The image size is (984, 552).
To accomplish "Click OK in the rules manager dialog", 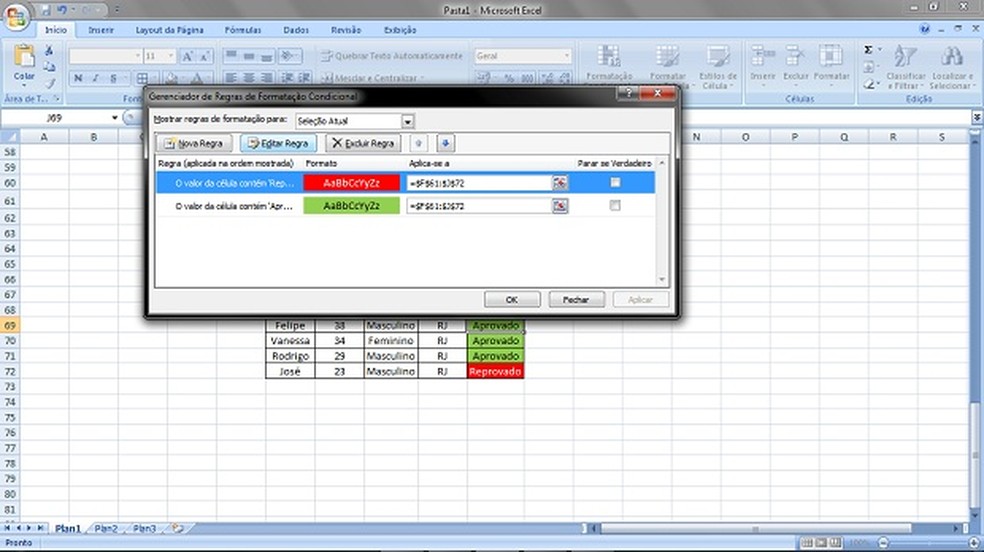I will click(511, 299).
